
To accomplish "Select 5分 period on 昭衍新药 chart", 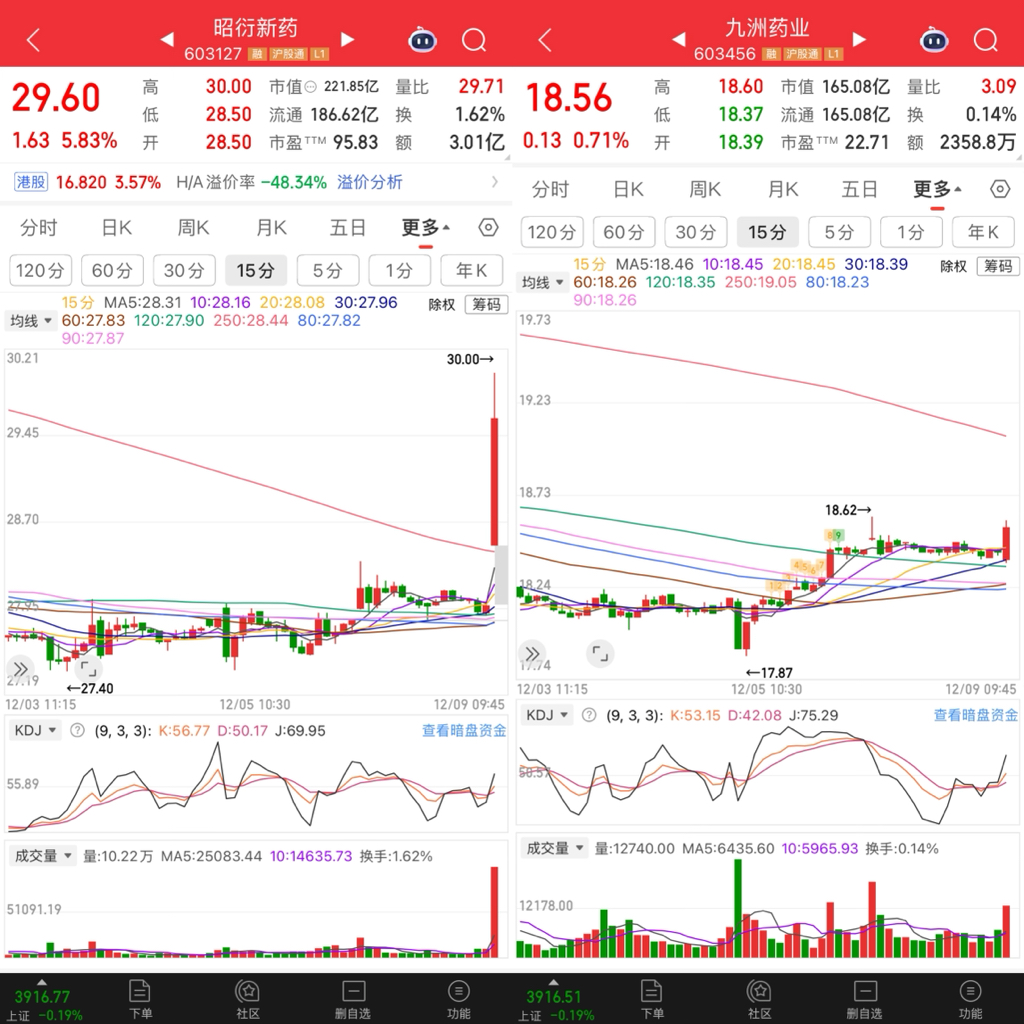I will tap(327, 270).
